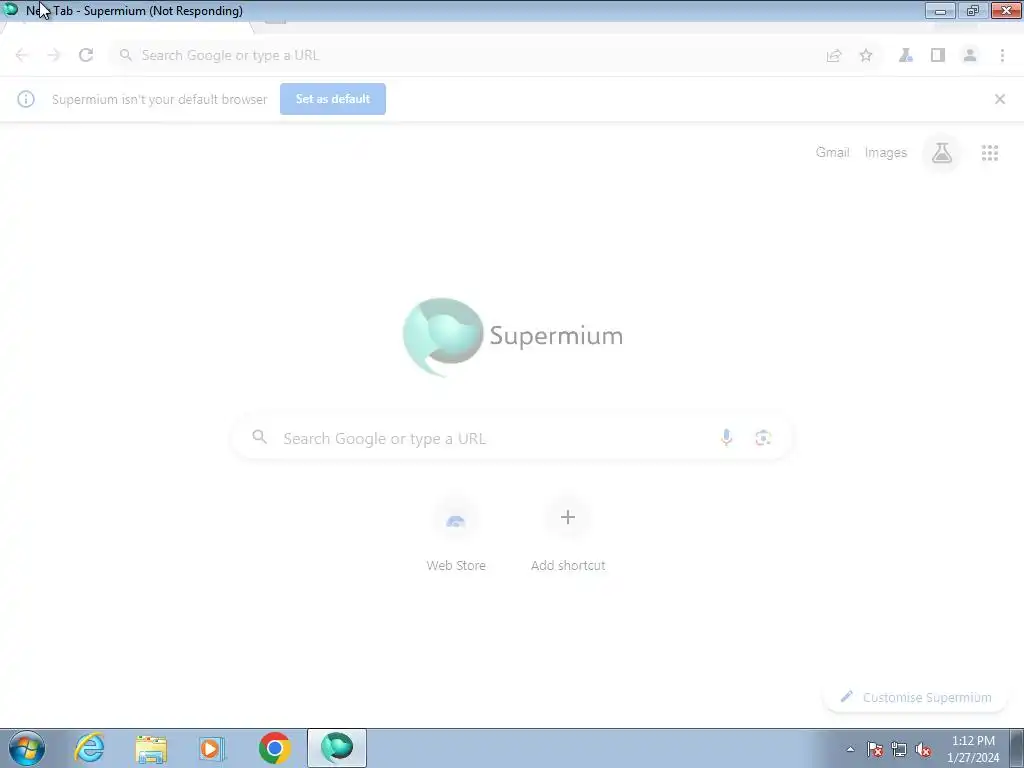Click the magnifier icon in the page search box

coord(259,437)
